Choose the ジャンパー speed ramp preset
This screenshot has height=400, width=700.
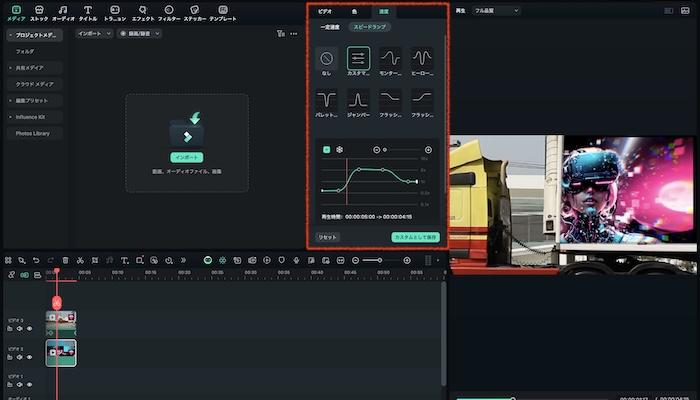358,100
